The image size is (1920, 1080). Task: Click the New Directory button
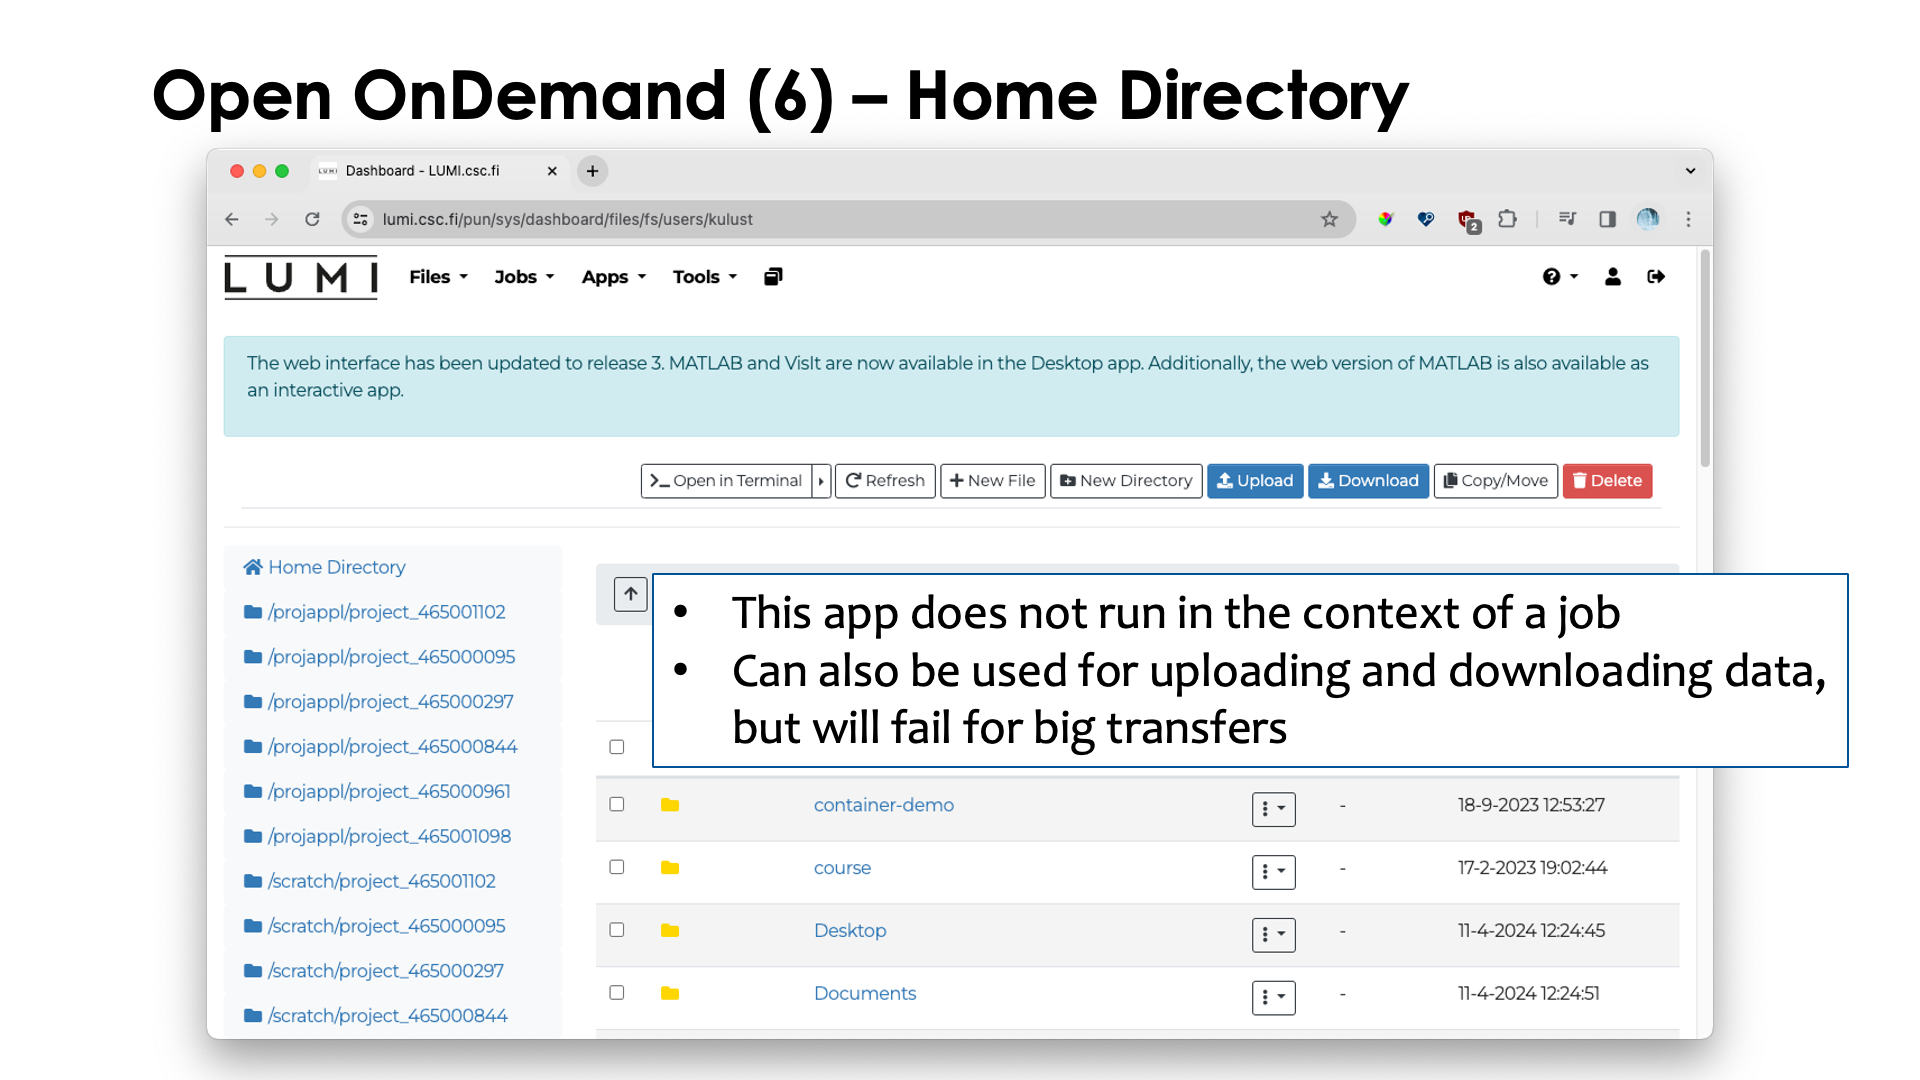1126,481
